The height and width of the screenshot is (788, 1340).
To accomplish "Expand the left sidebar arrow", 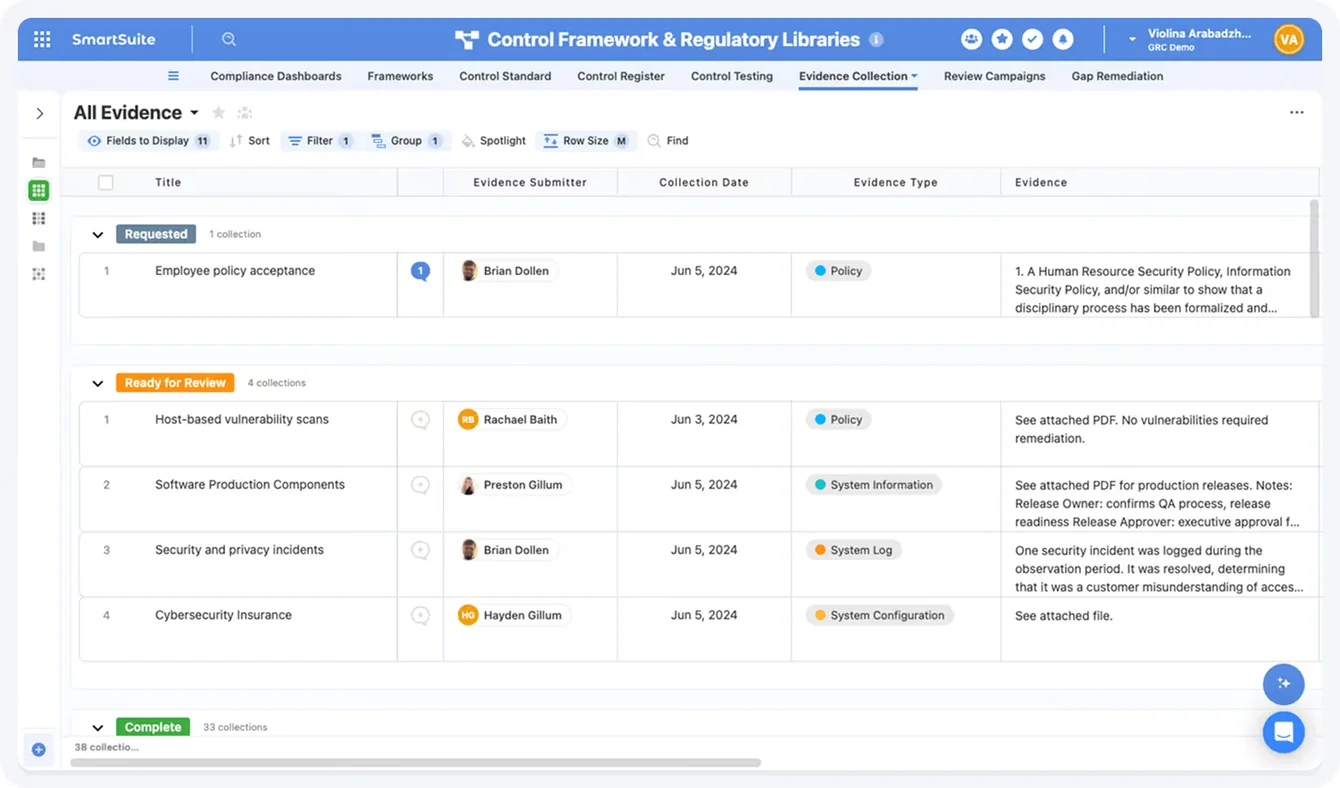I will point(40,114).
